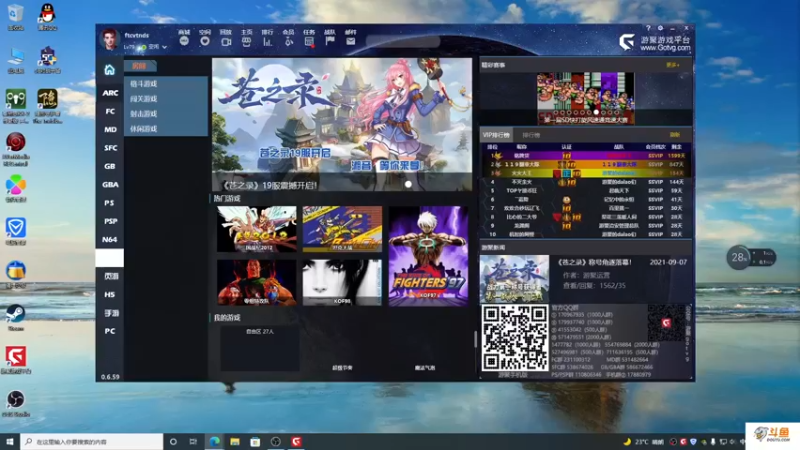Click the 苍之录 main banner
800x450 pixels.
[x=342, y=124]
